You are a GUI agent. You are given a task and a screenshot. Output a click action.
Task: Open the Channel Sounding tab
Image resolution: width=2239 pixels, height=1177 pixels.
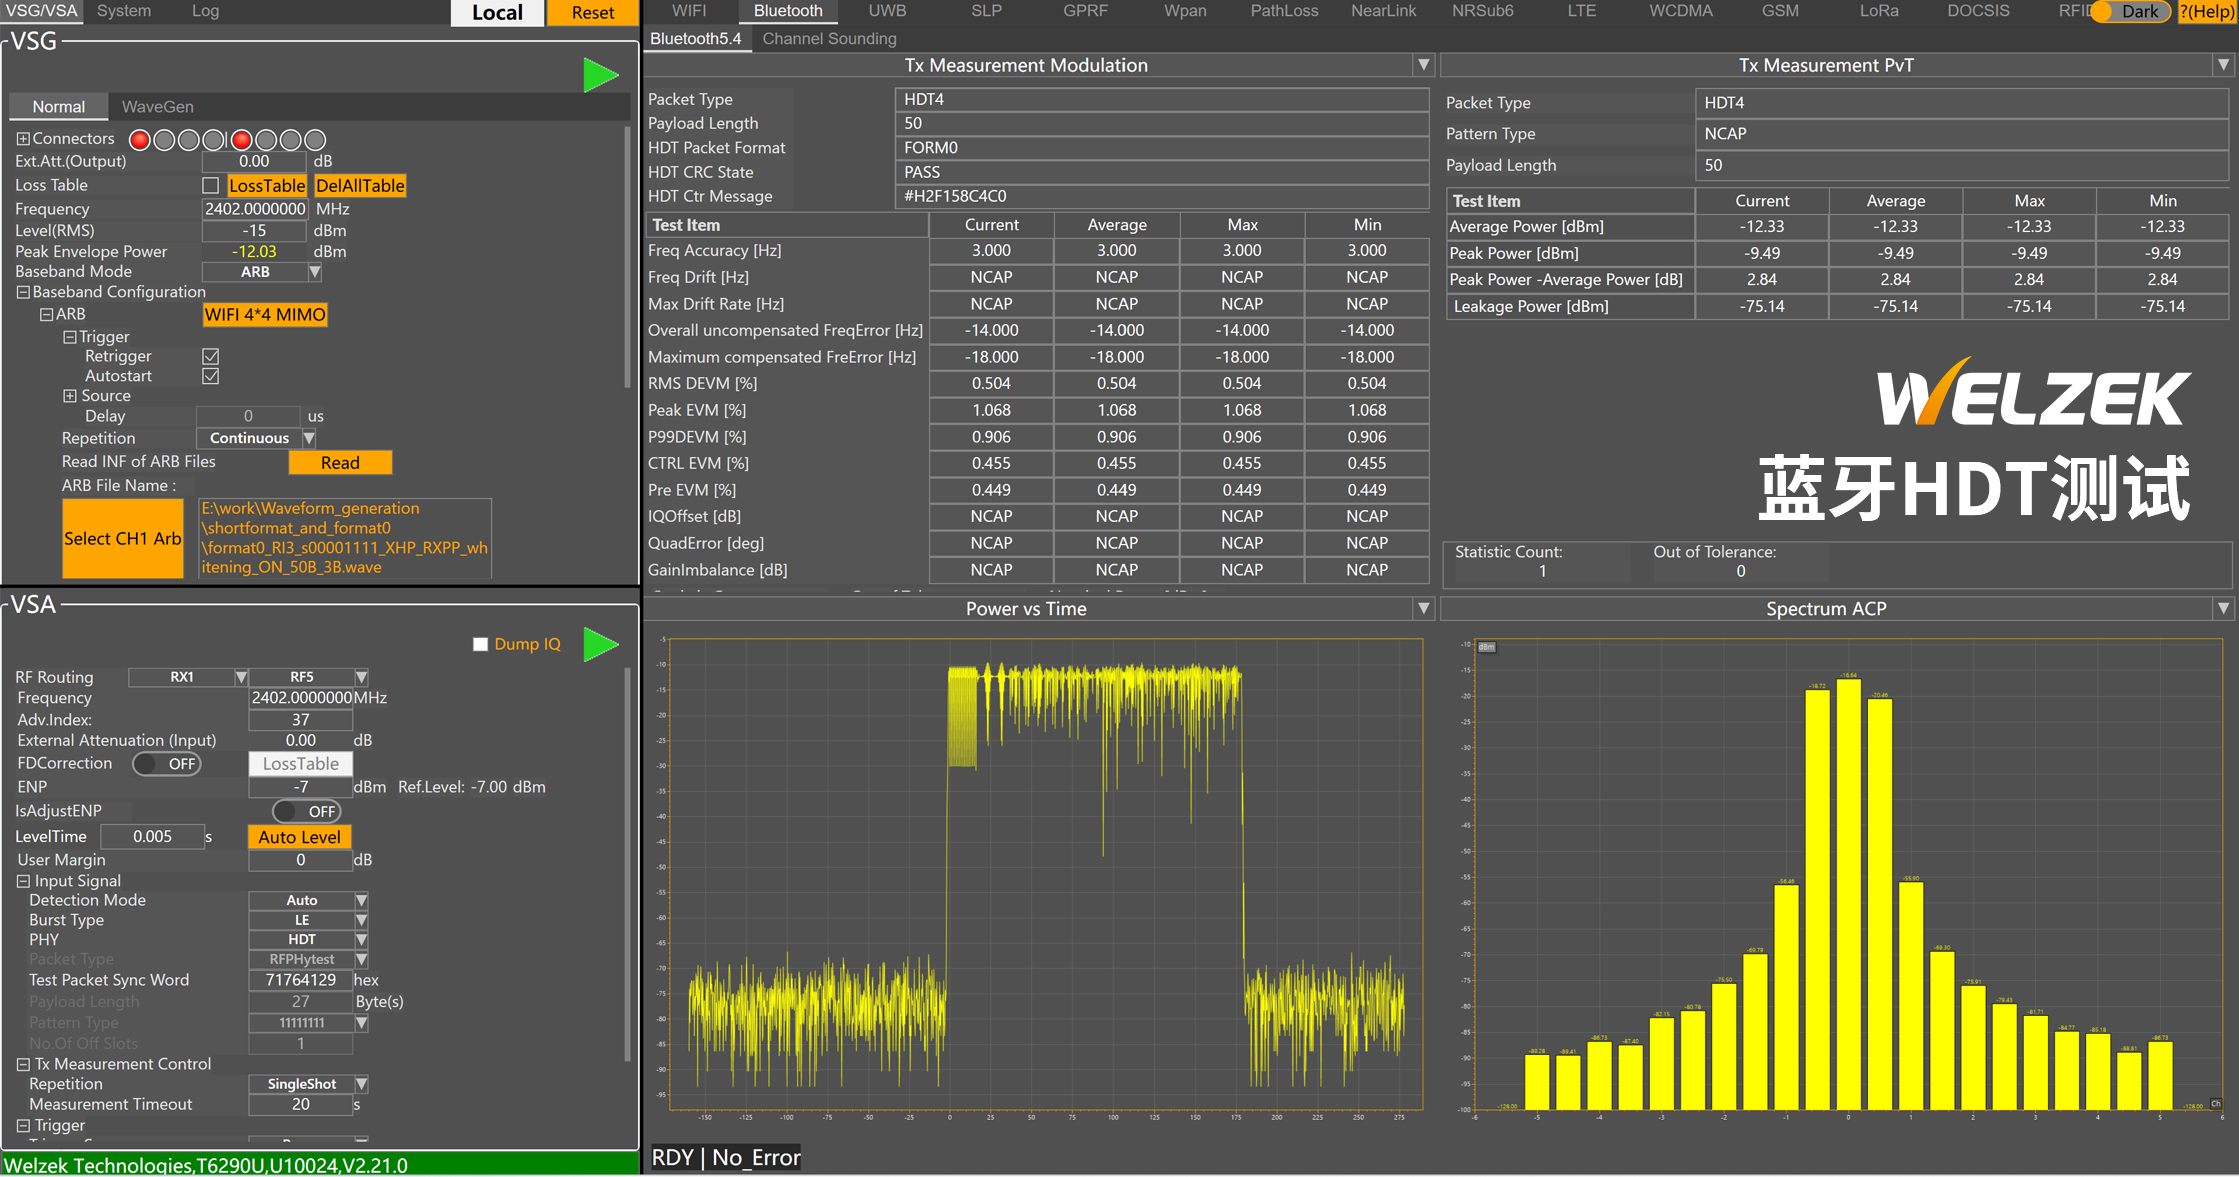pyautogui.click(x=829, y=39)
